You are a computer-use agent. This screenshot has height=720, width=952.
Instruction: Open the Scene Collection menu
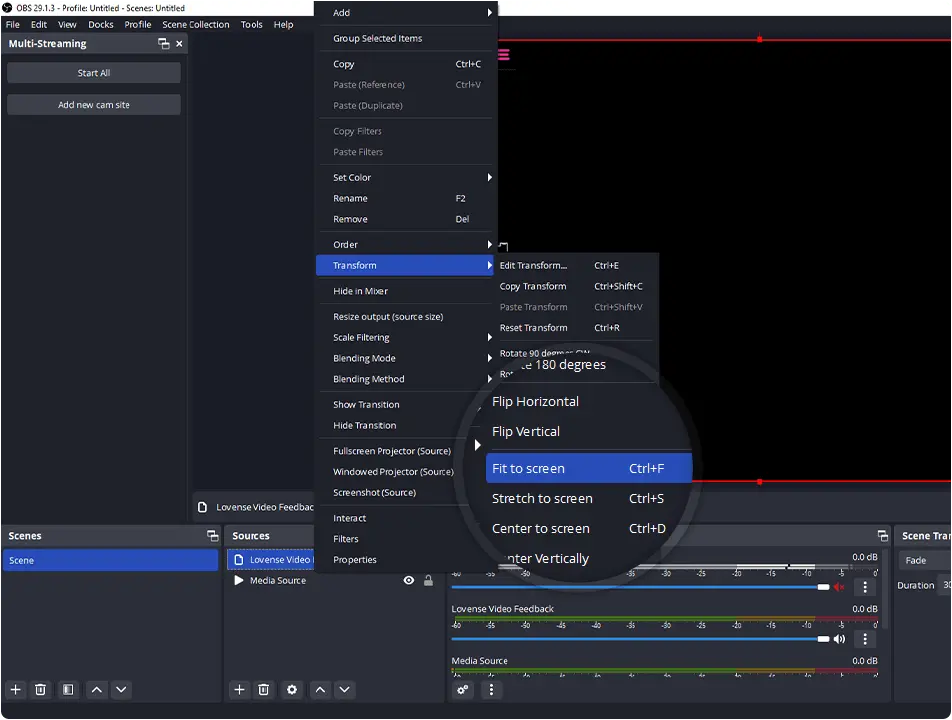(x=196, y=24)
